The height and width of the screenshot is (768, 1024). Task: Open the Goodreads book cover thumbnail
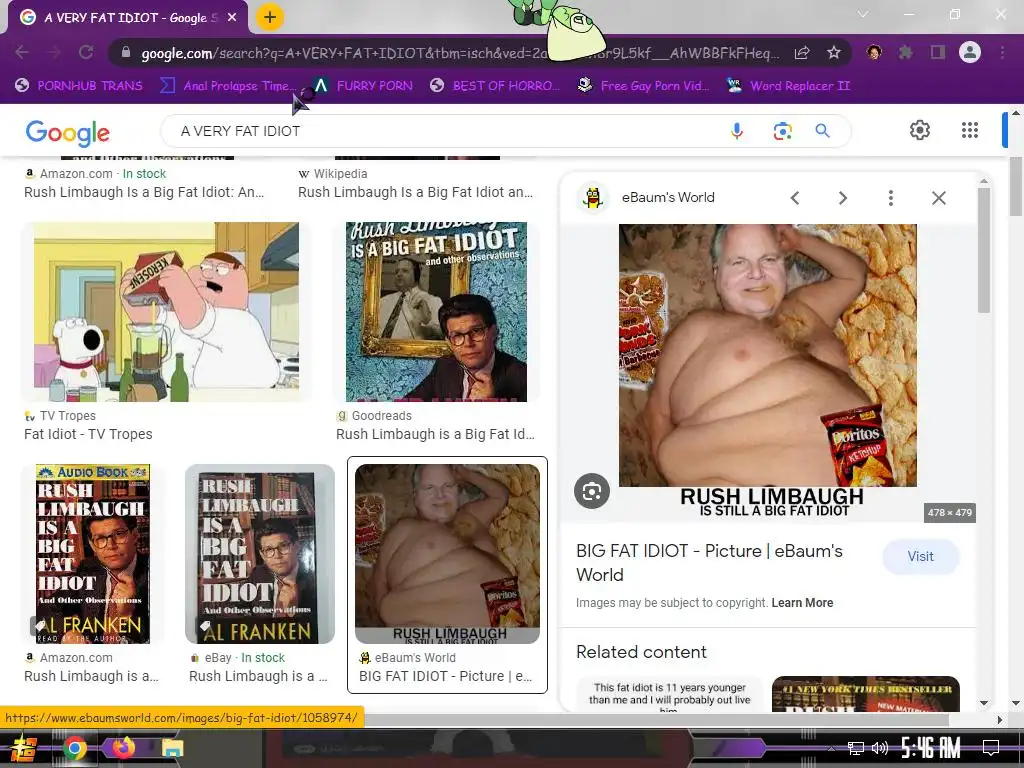436,312
